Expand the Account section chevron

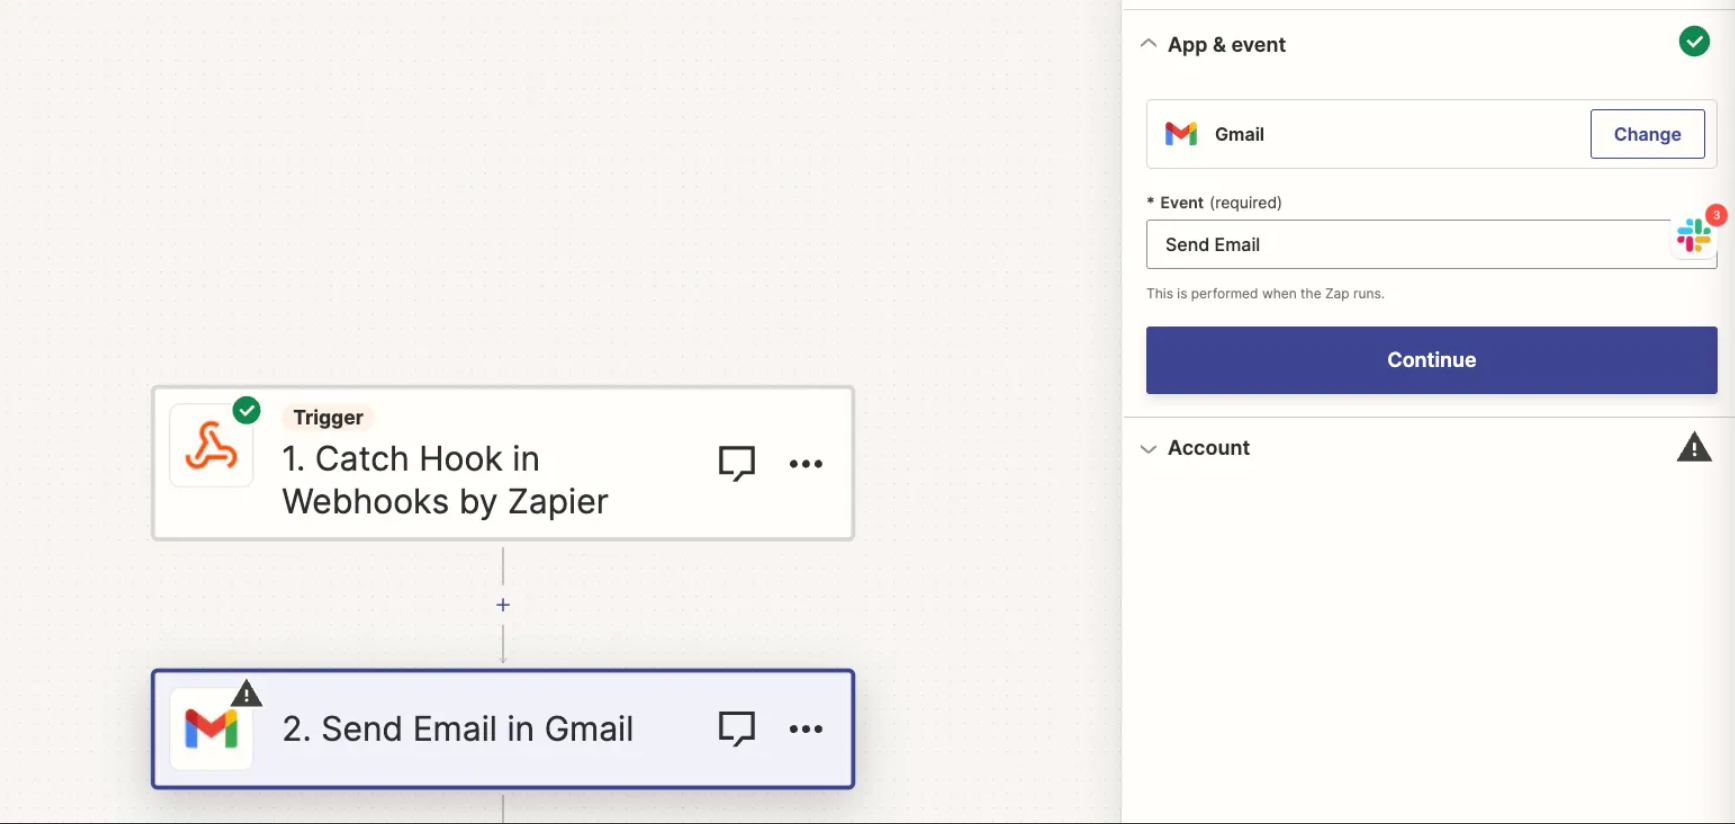(1148, 448)
